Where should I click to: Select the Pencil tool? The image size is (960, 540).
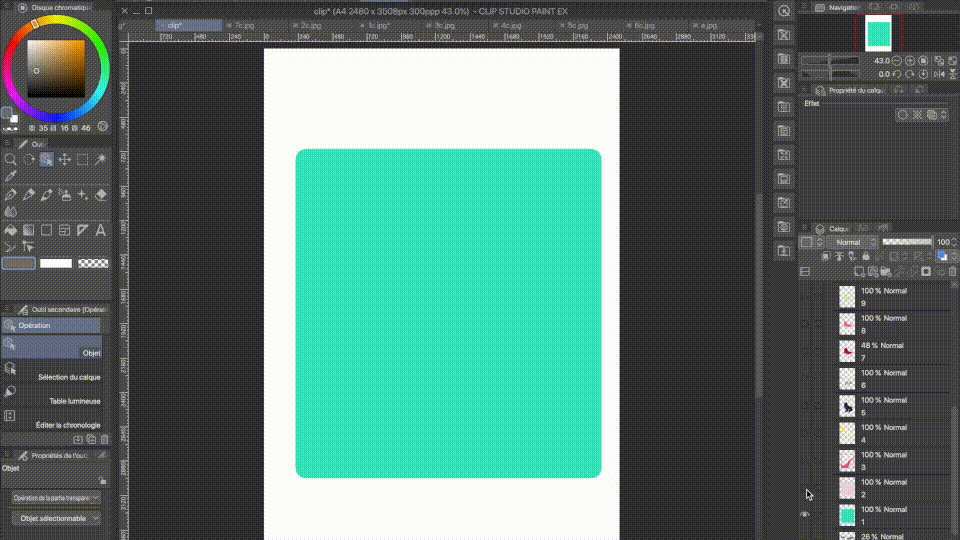(29, 195)
